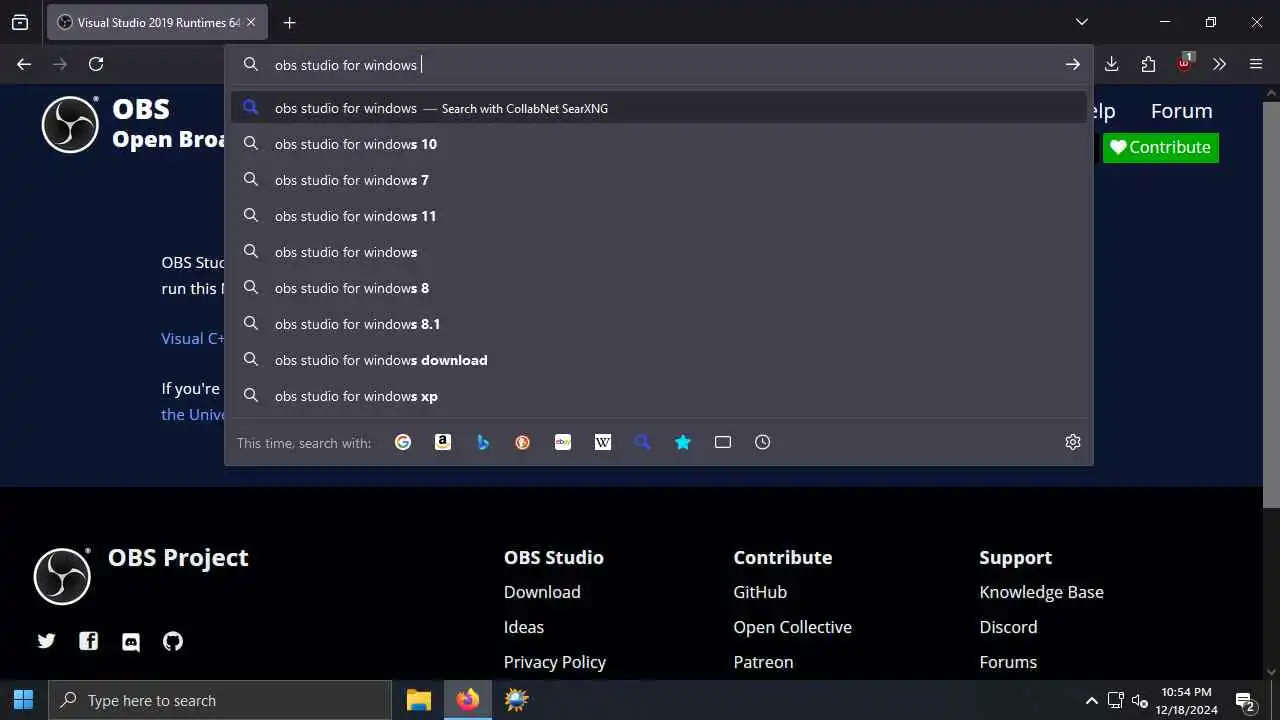This screenshot has height=720, width=1280.
Task: Open the Knowledge Base link
Action: click(1042, 592)
